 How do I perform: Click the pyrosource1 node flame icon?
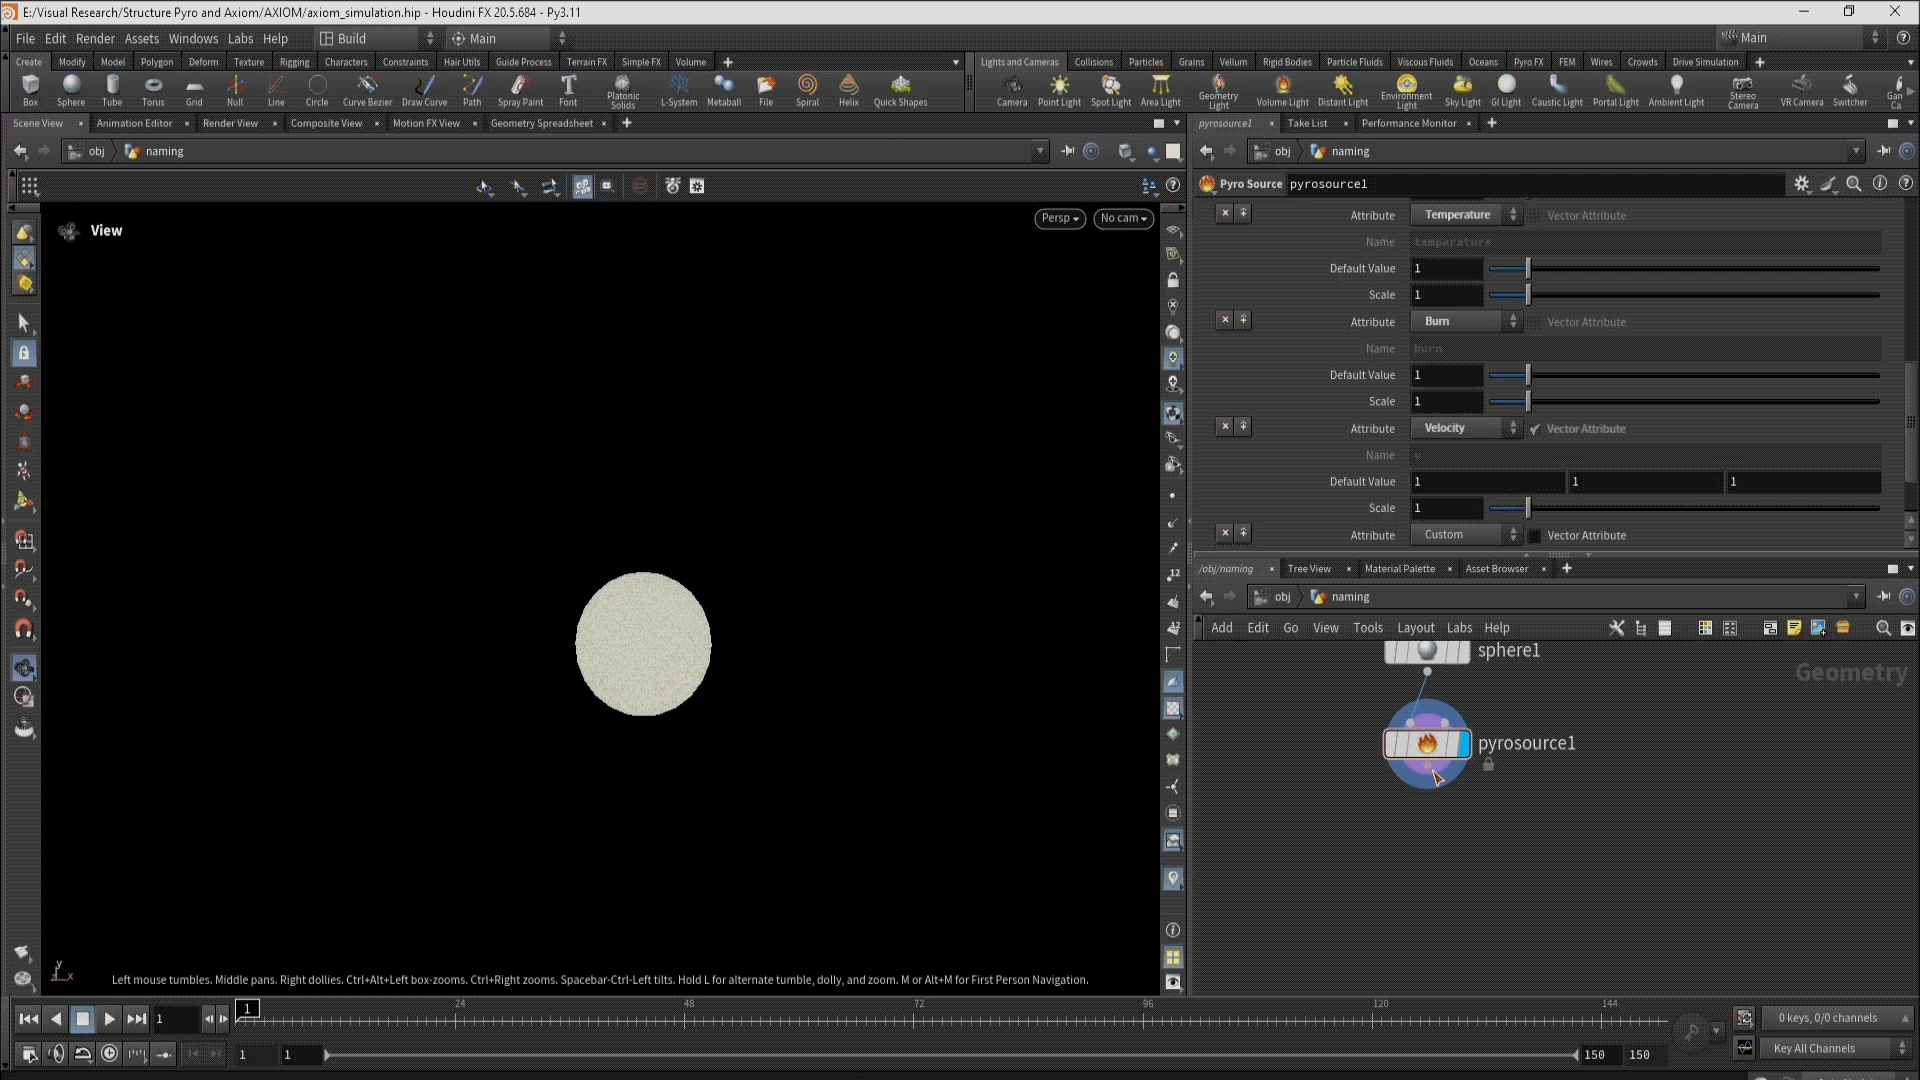pos(1427,743)
